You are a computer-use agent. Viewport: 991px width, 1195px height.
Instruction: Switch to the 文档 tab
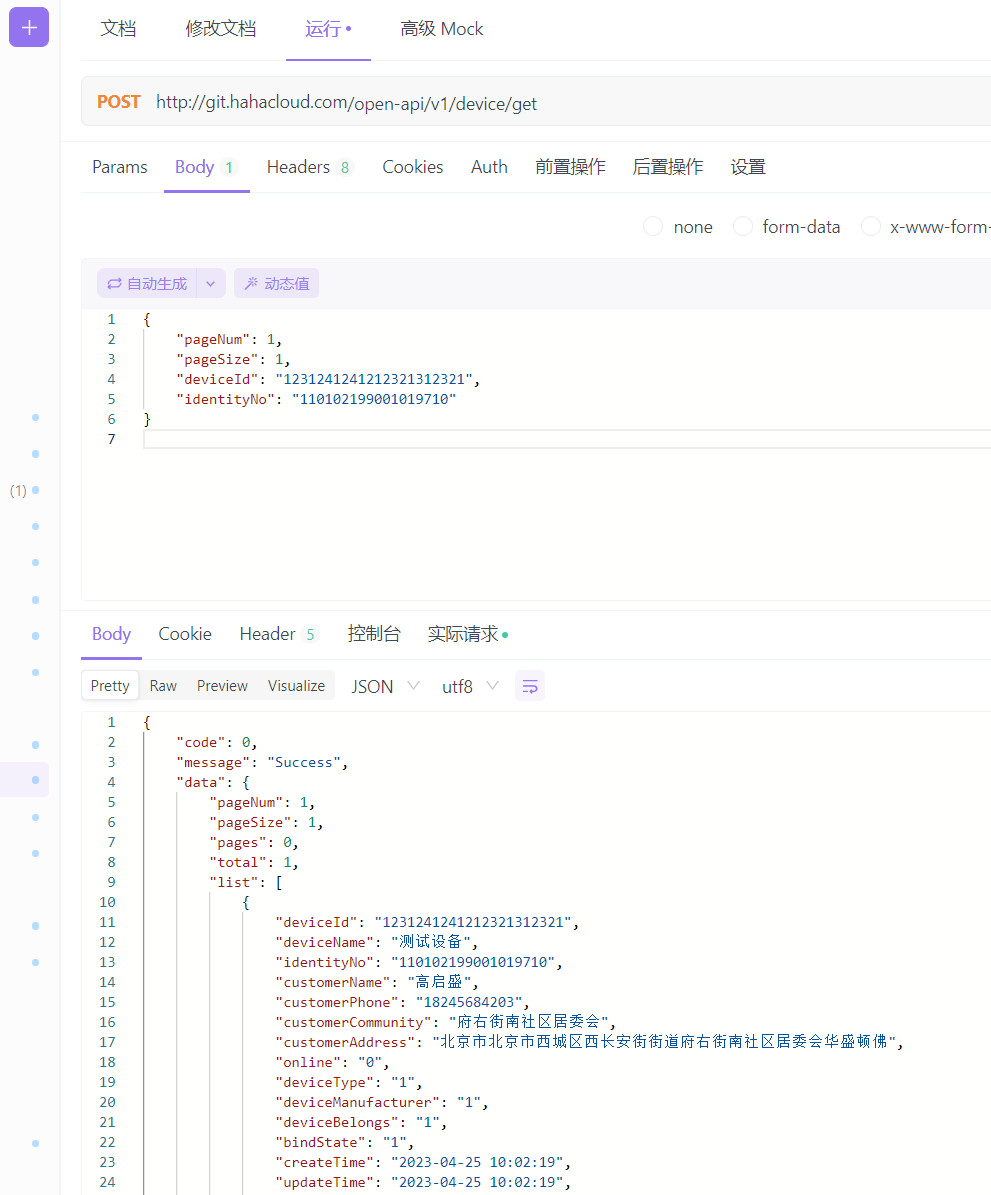(x=118, y=29)
